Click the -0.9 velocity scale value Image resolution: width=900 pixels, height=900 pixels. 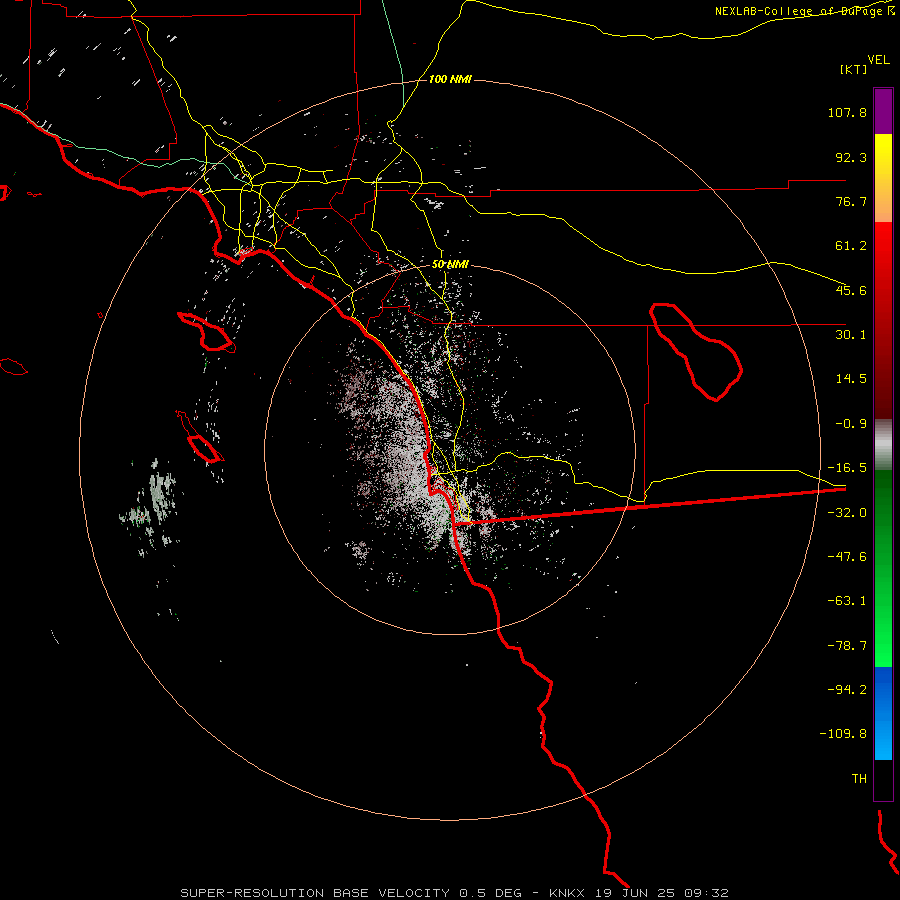pos(851,424)
